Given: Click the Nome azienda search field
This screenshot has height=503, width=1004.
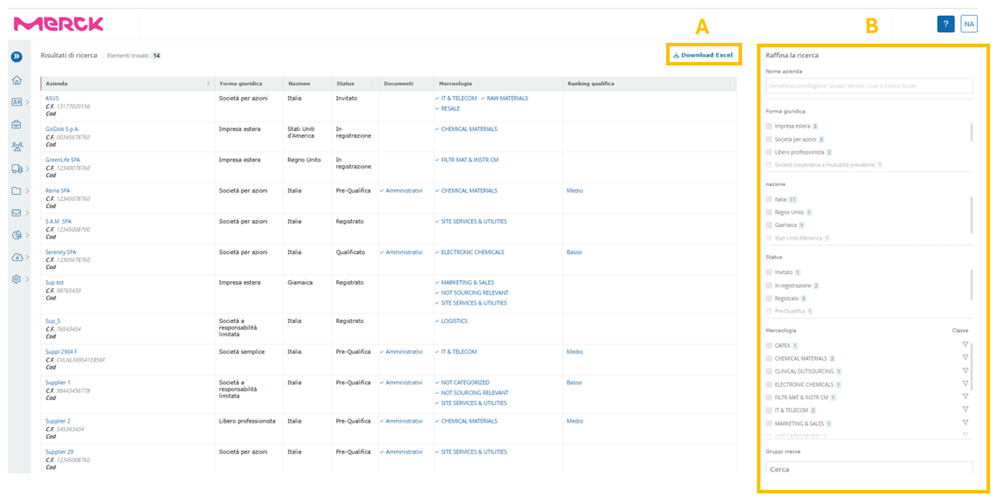Looking at the screenshot, I should (x=869, y=86).
